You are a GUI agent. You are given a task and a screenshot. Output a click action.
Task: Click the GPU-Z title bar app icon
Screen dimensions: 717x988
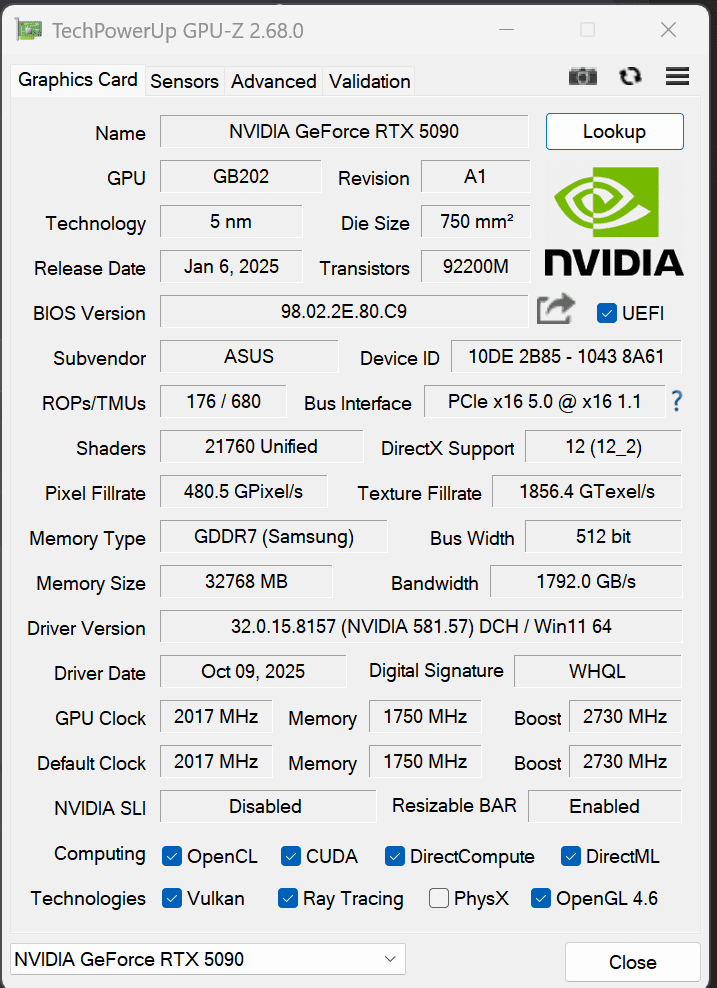(29, 30)
